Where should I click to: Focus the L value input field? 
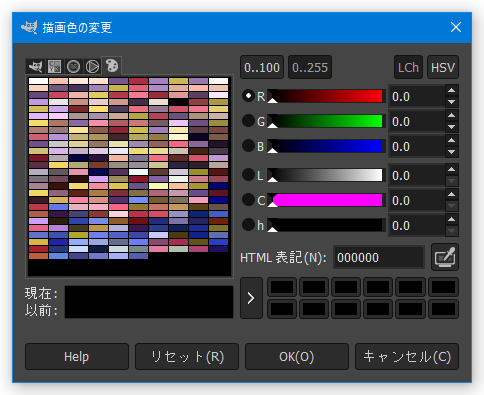click(417, 175)
